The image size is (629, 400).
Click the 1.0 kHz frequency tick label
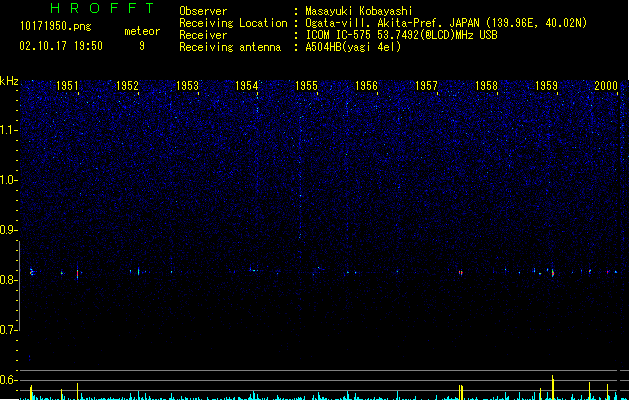8,180
